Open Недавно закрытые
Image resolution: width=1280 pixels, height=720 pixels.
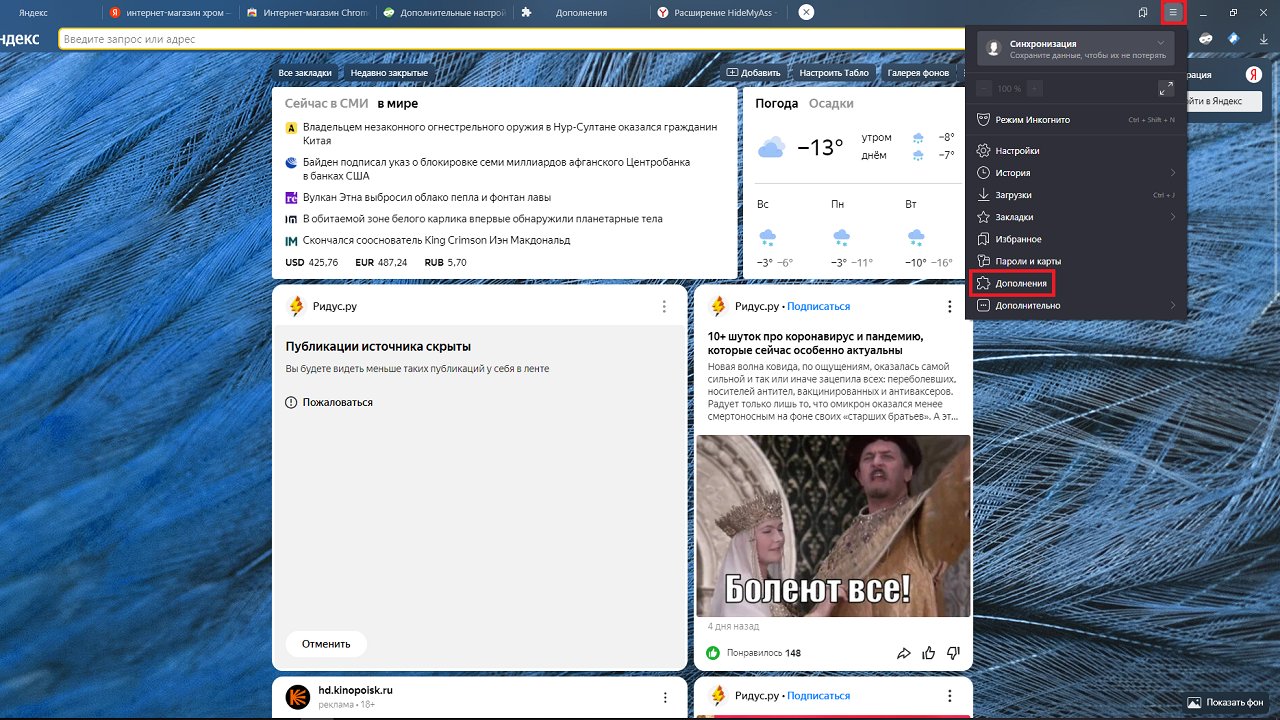click(x=389, y=73)
